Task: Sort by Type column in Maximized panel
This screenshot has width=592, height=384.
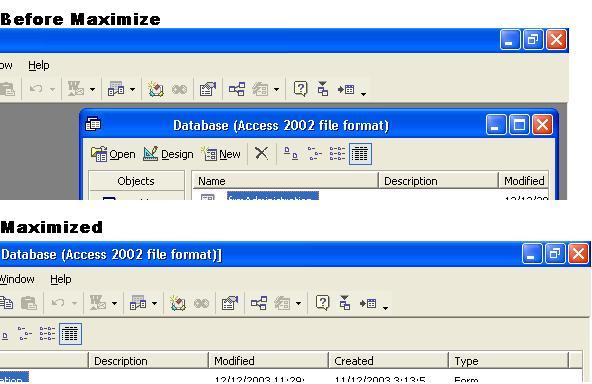Action: click(508, 361)
